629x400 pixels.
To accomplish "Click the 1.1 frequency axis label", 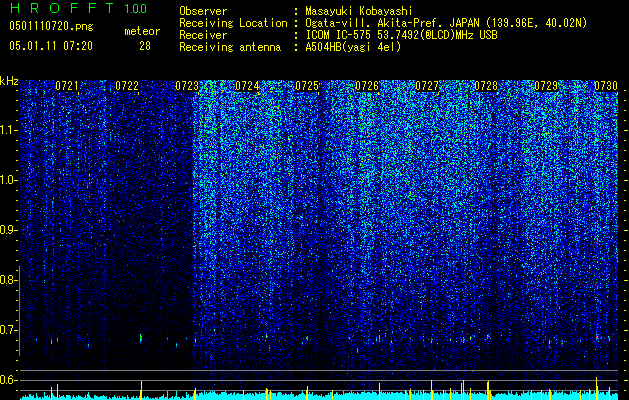I will (9, 130).
